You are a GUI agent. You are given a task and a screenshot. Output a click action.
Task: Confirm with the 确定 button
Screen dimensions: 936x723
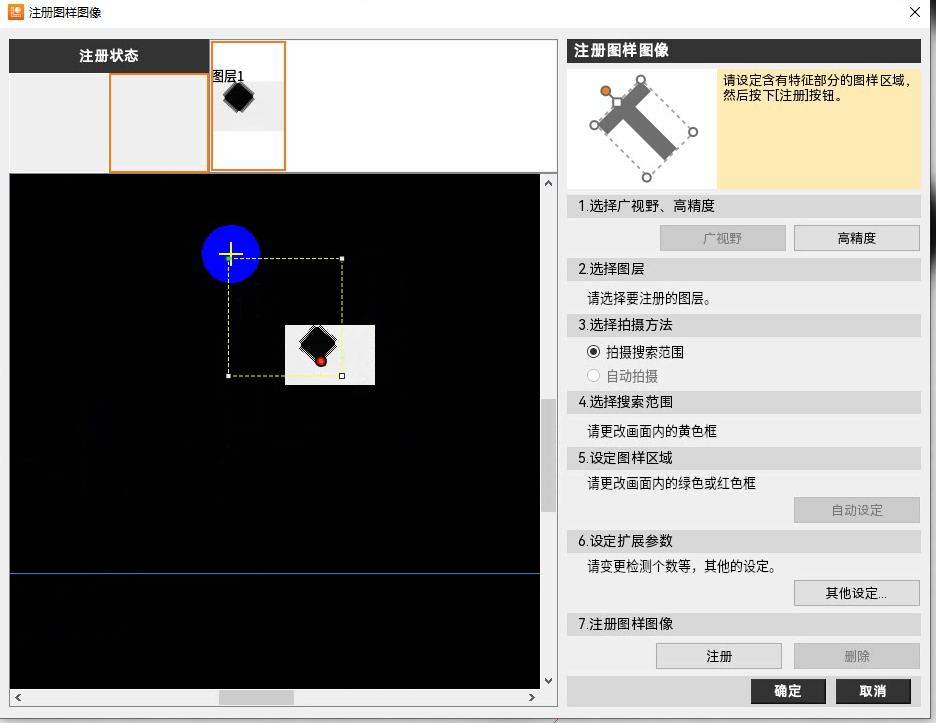click(x=788, y=691)
